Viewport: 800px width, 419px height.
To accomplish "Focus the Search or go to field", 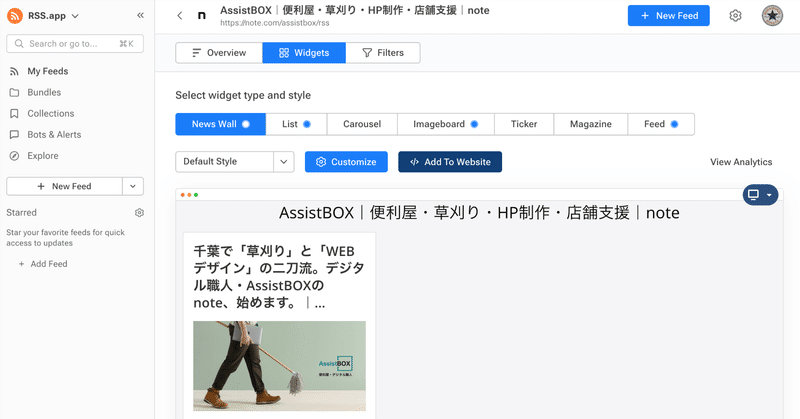I will pyautogui.click(x=75, y=44).
